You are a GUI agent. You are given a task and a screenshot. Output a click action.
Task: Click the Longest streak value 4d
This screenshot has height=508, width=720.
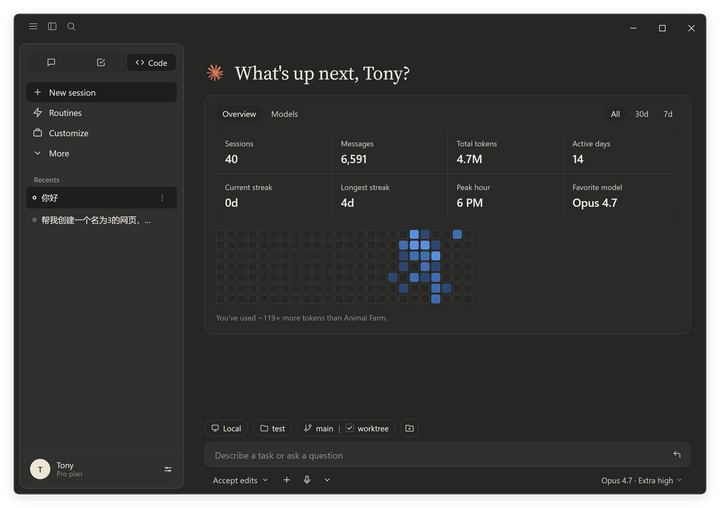pyautogui.click(x=347, y=203)
